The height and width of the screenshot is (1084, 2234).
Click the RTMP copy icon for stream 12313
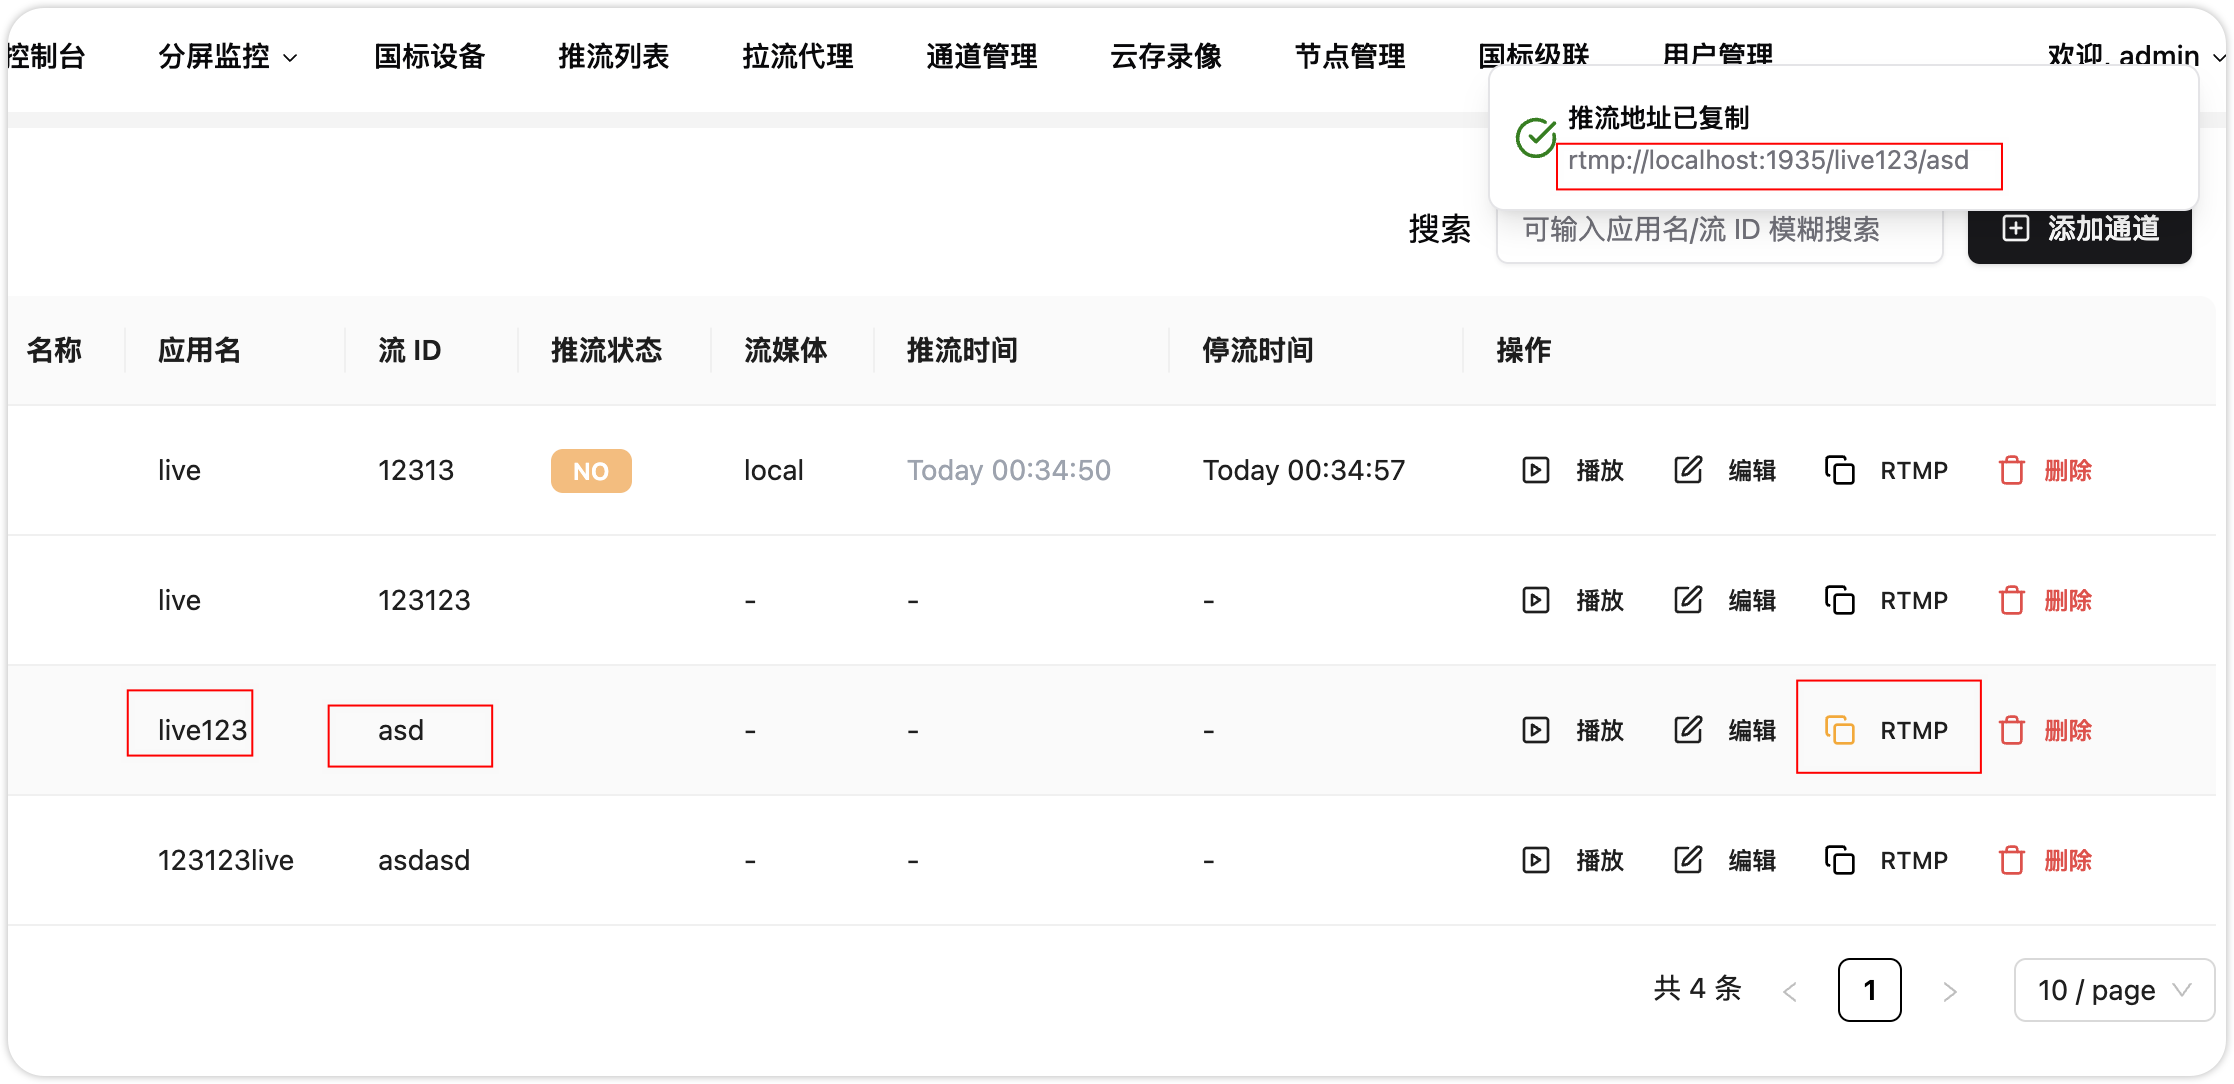[1839, 470]
